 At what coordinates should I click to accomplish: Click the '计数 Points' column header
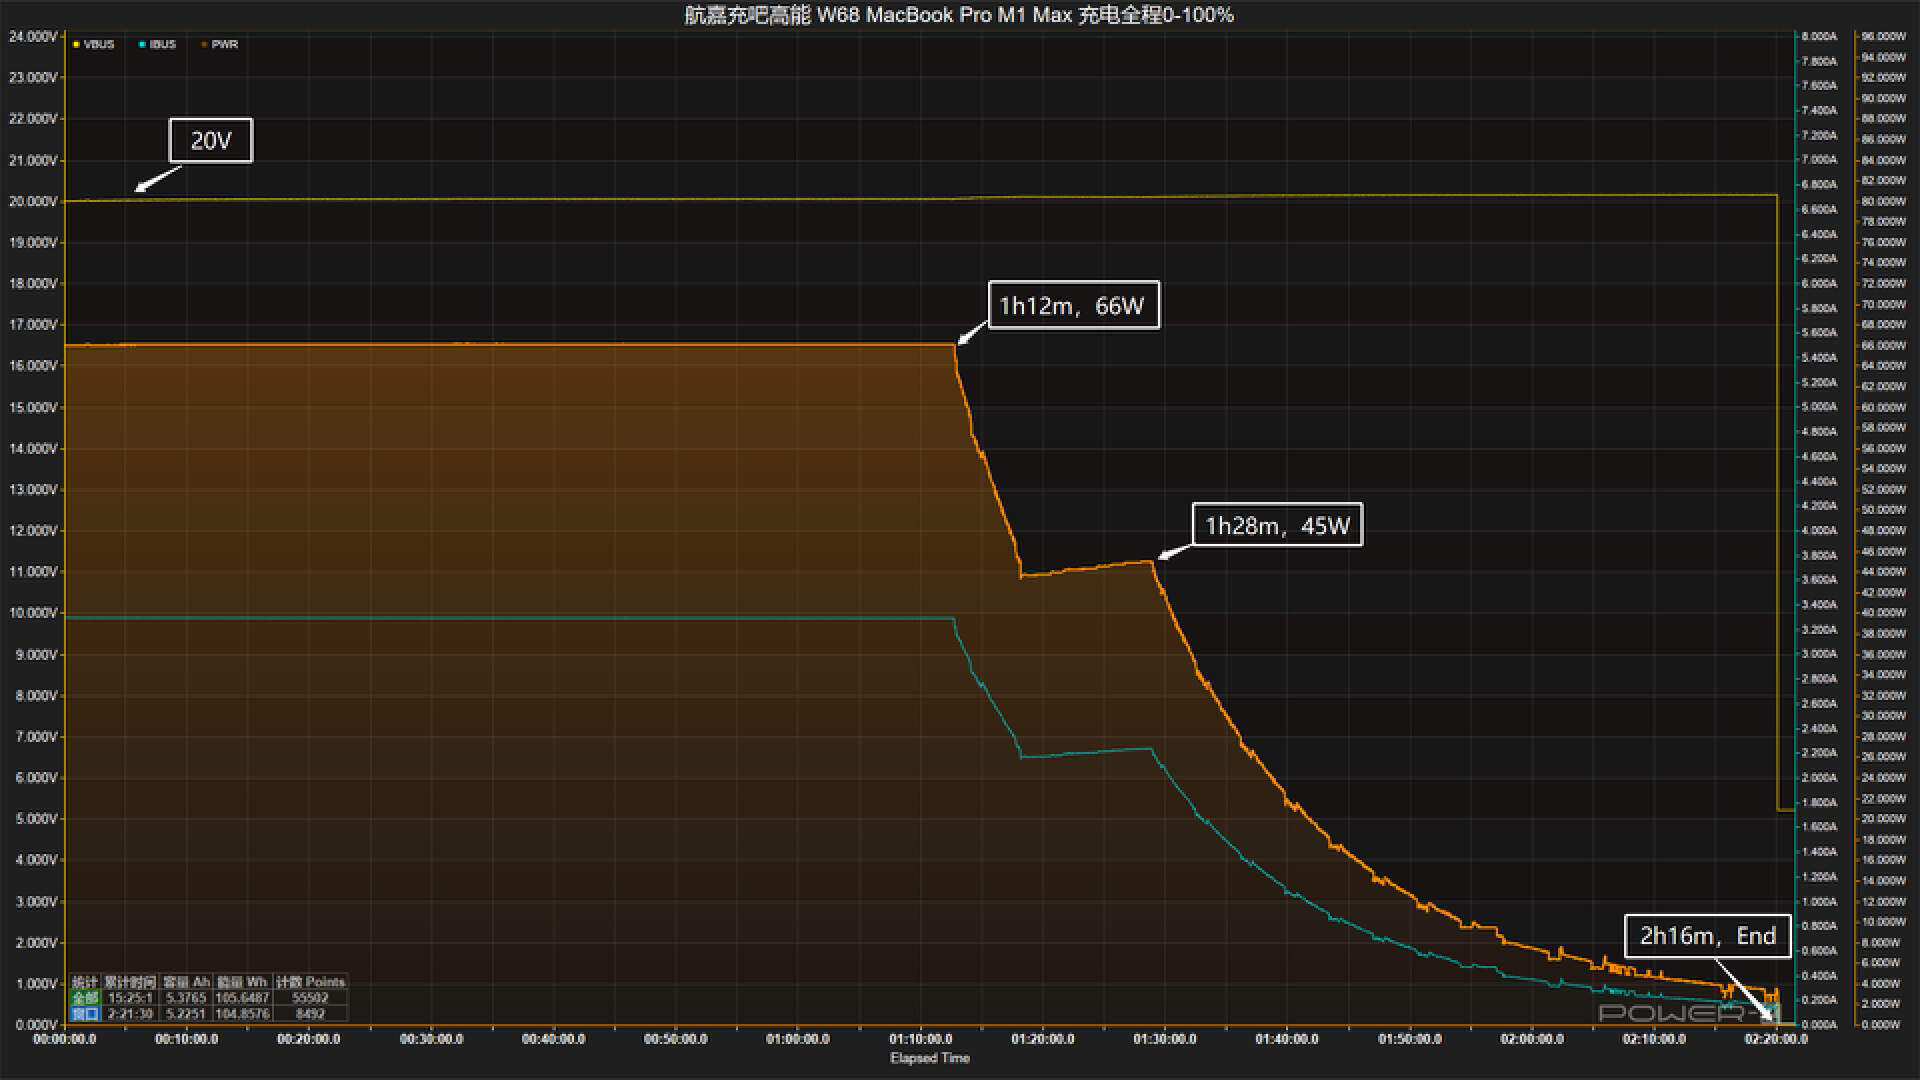(x=310, y=982)
